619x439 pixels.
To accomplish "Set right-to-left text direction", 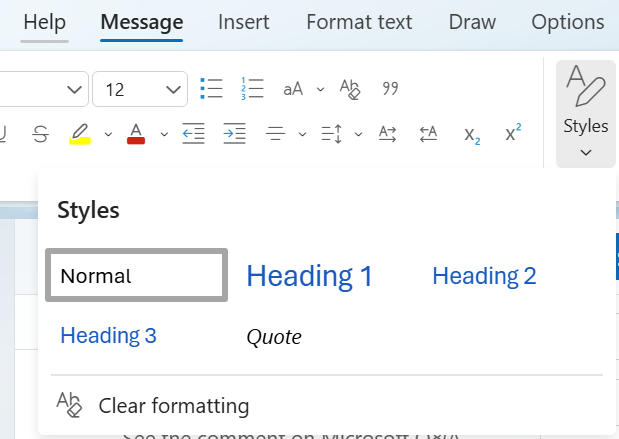I will pyautogui.click(x=428, y=134).
